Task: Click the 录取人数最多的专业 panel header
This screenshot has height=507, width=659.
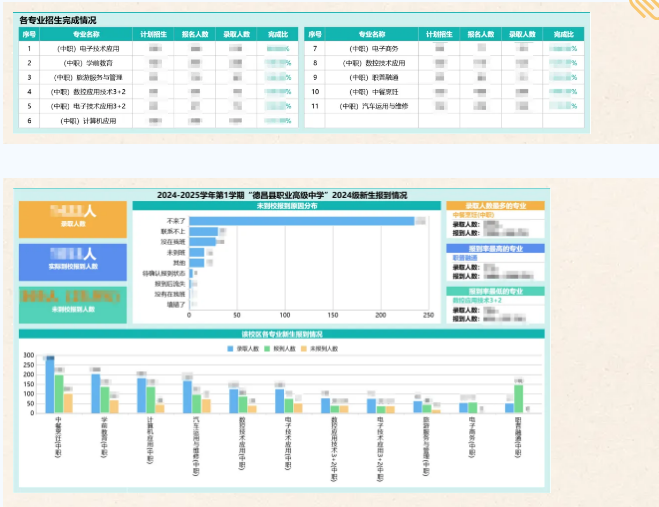Action: (x=494, y=205)
